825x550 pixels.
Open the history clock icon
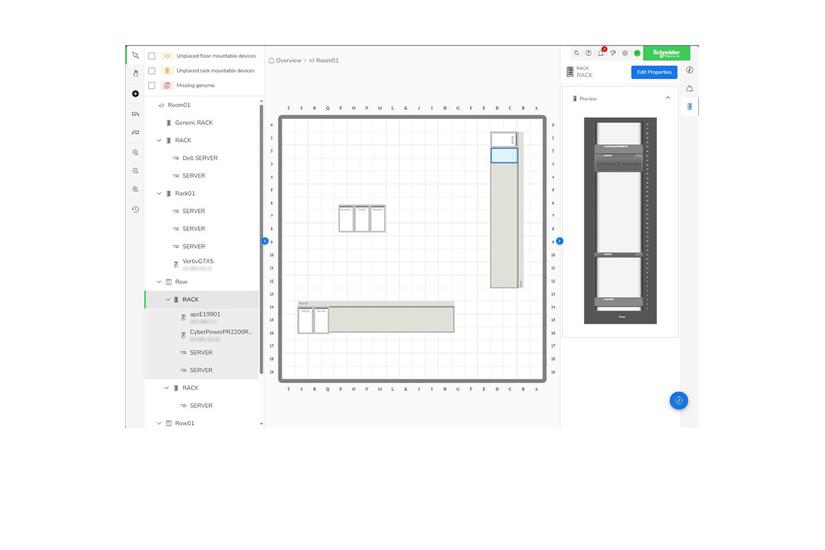tap(135, 209)
